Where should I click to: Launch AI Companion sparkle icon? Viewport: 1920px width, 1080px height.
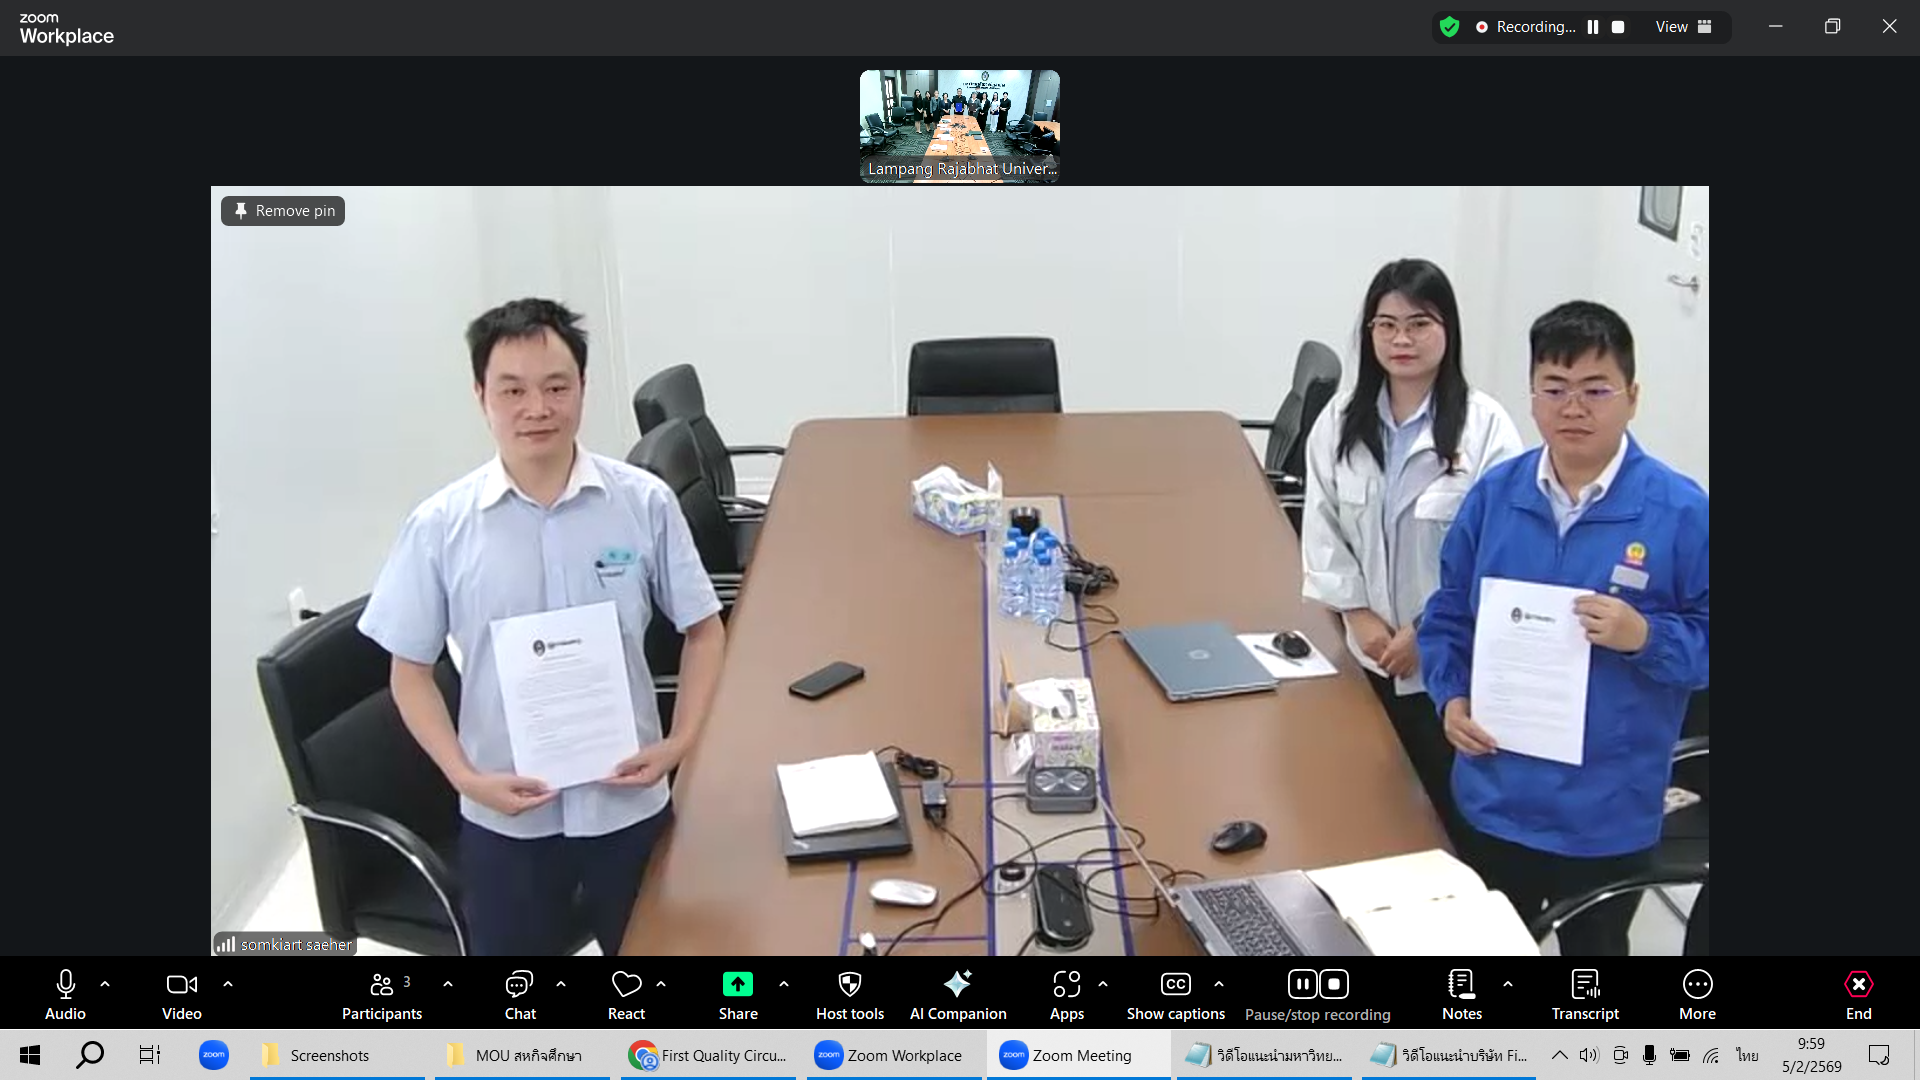click(957, 985)
